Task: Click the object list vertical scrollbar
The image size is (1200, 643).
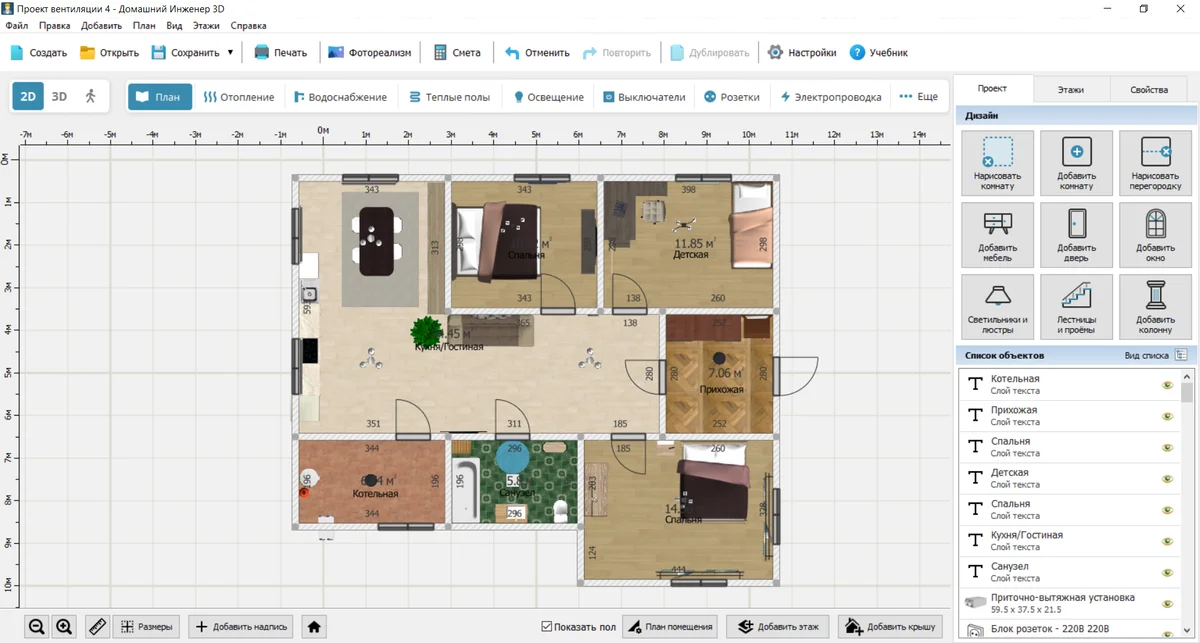Action: (1187, 500)
